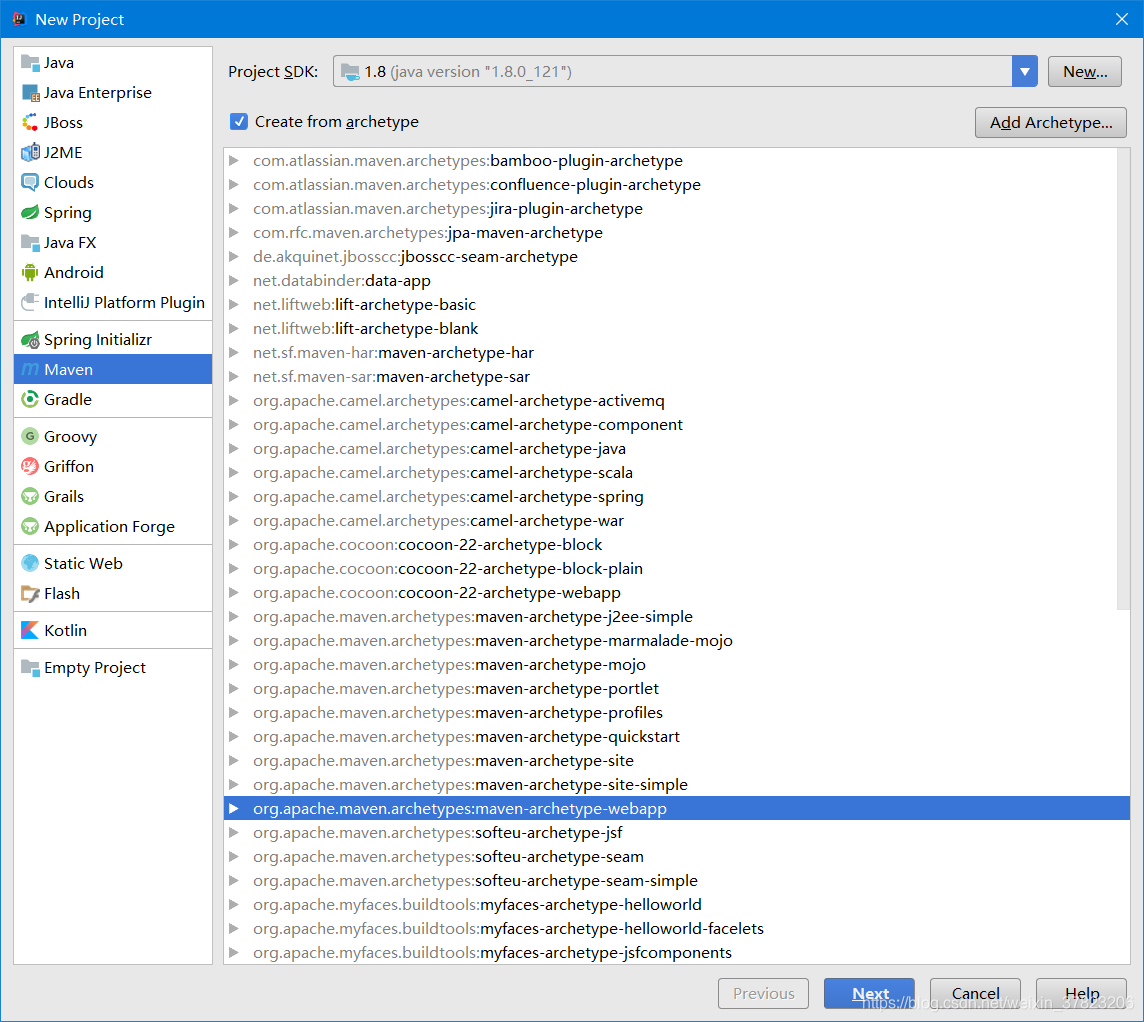
Task: Select Spring project type label
Action: (x=68, y=212)
